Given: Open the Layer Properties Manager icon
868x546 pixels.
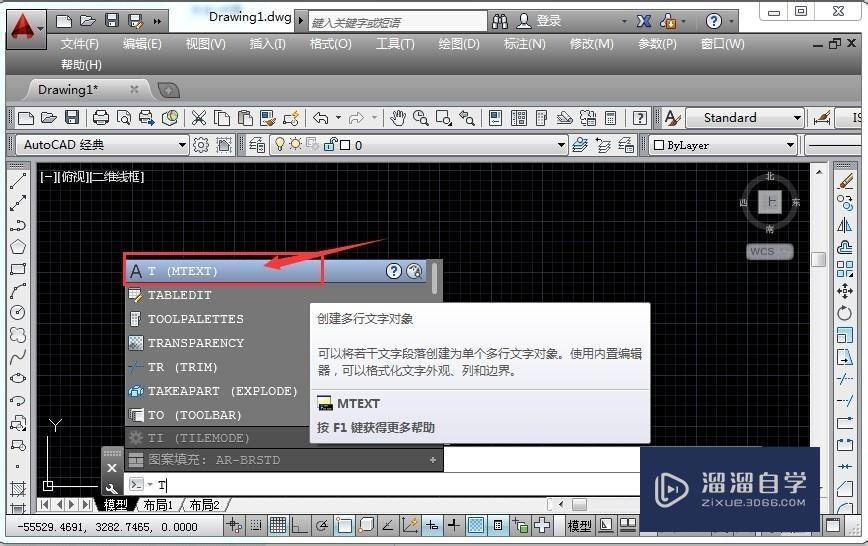Looking at the screenshot, I should click(257, 145).
